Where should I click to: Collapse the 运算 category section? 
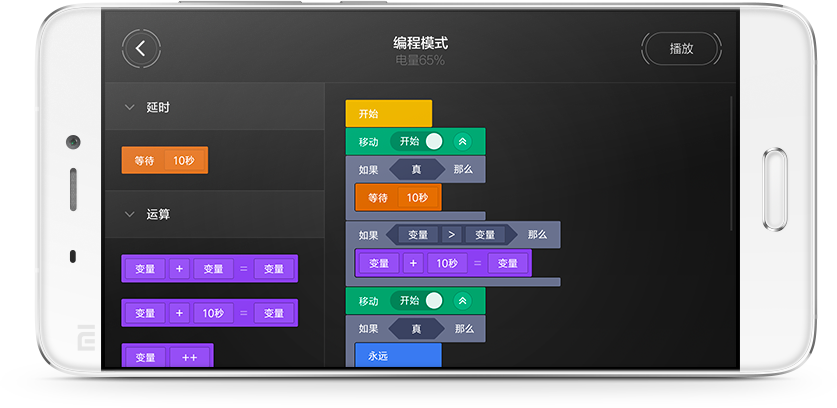point(129,214)
